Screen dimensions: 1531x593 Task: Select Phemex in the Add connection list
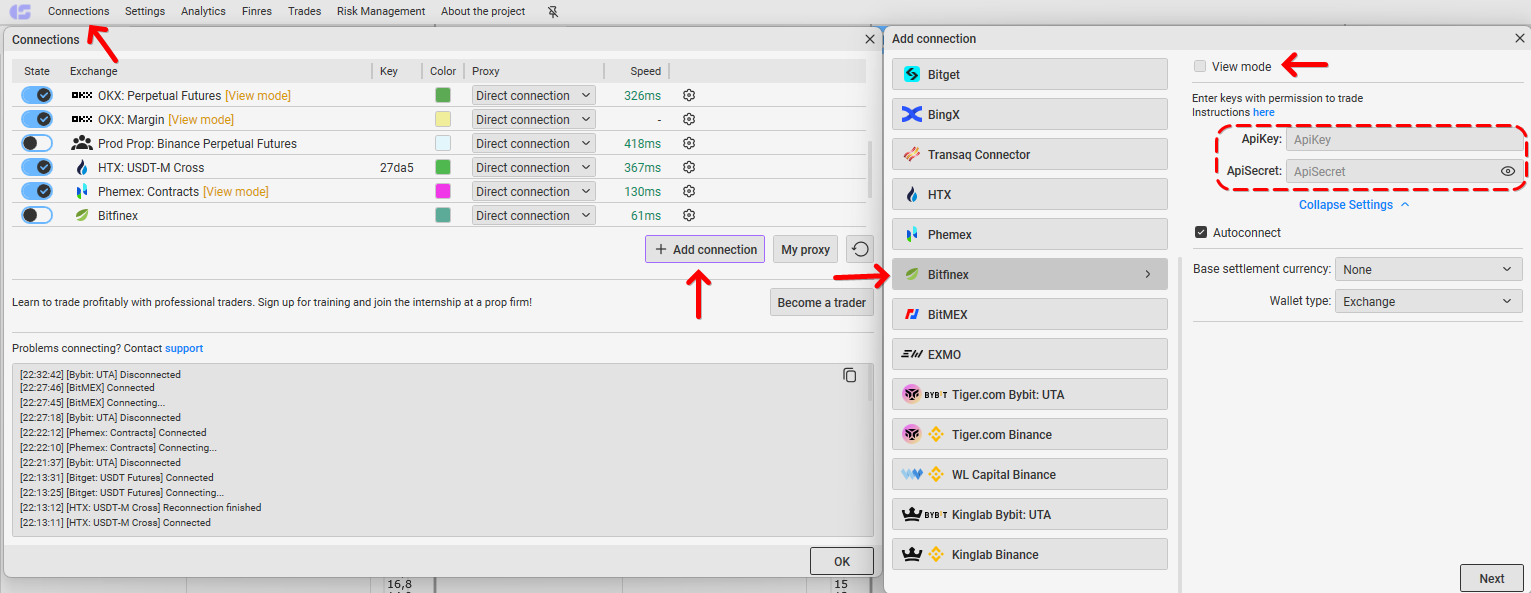[1030, 234]
